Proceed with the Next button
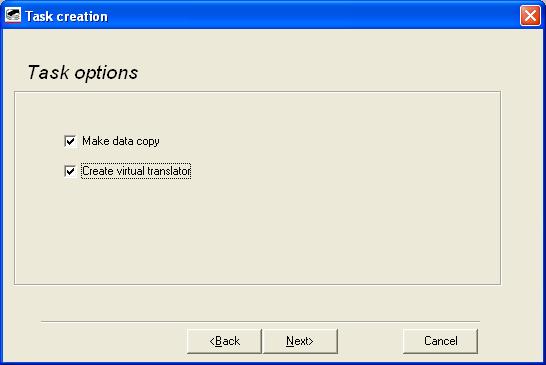Viewport: 546px width, 365px height. click(x=300, y=341)
